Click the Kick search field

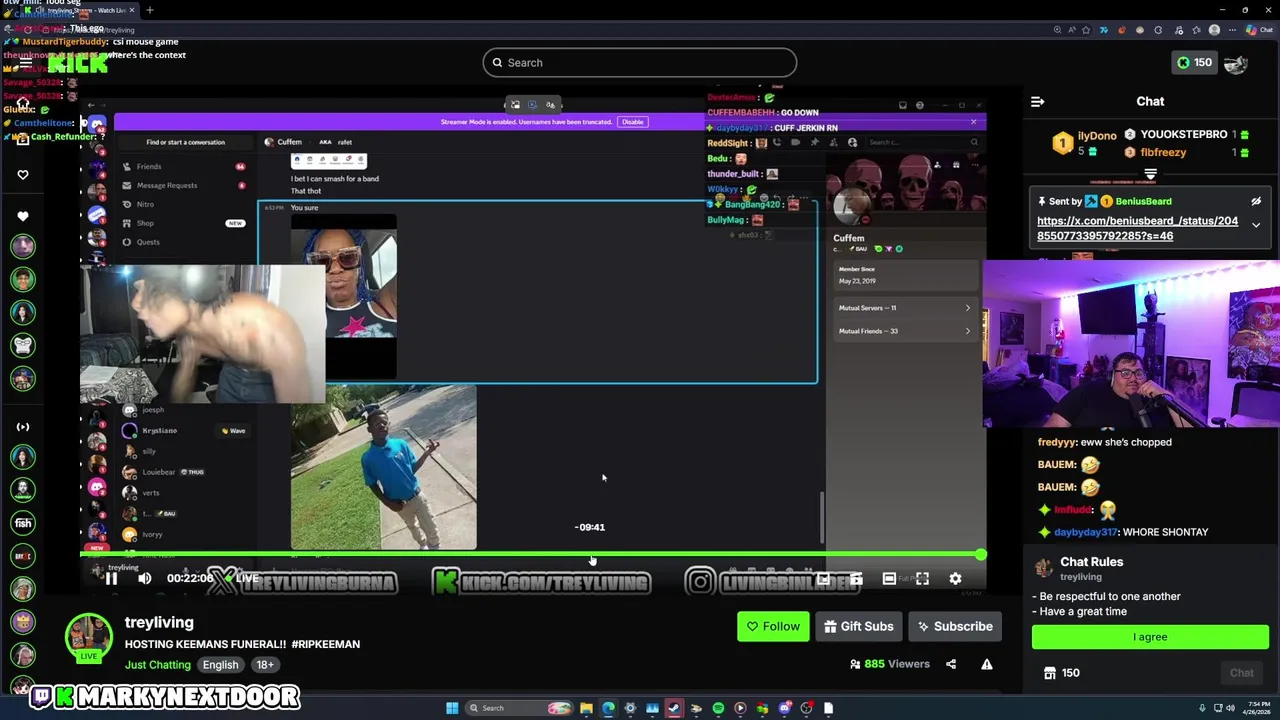coord(640,62)
